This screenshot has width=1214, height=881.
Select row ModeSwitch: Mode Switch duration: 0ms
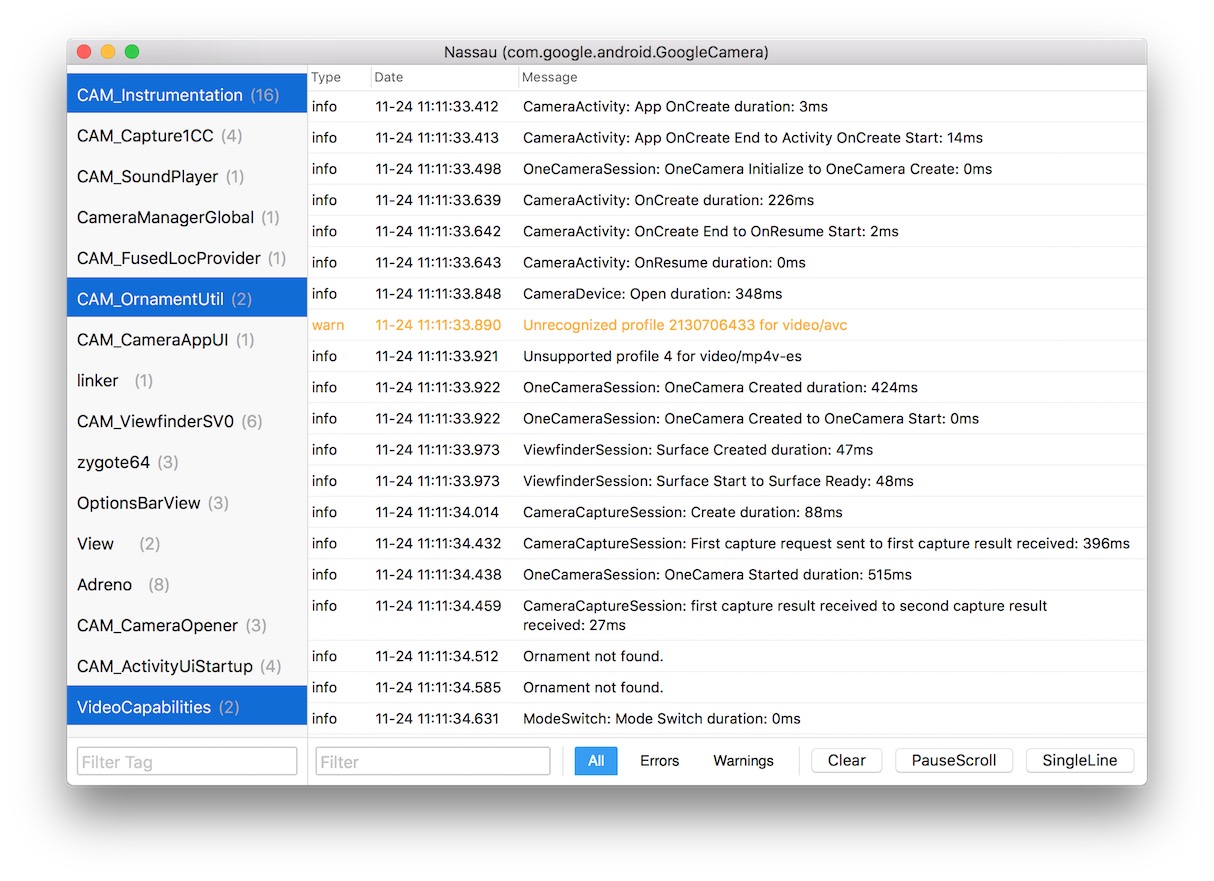(727, 719)
